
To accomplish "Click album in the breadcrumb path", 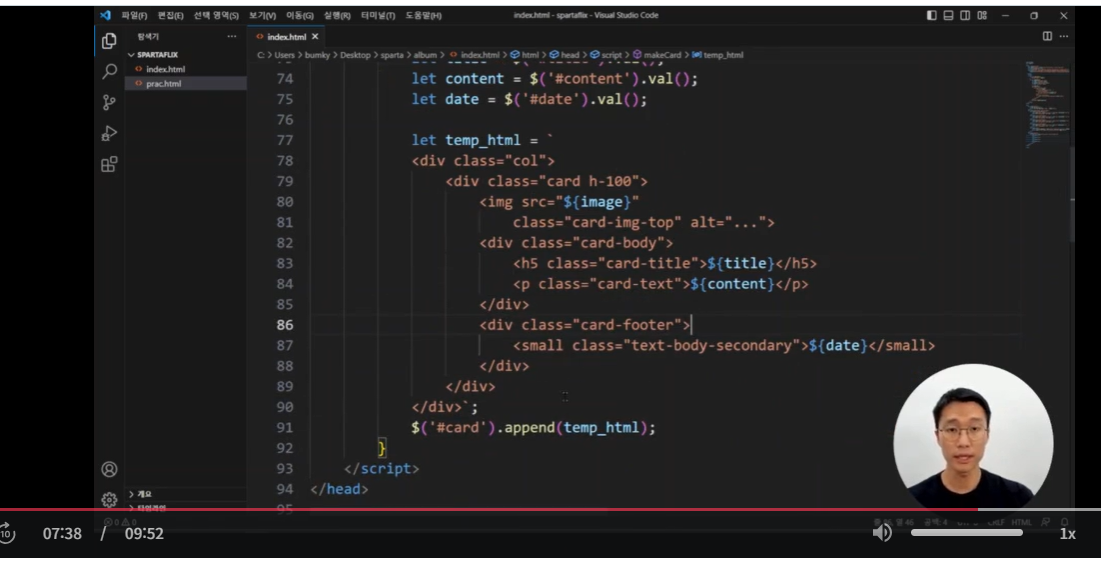I will [425, 55].
